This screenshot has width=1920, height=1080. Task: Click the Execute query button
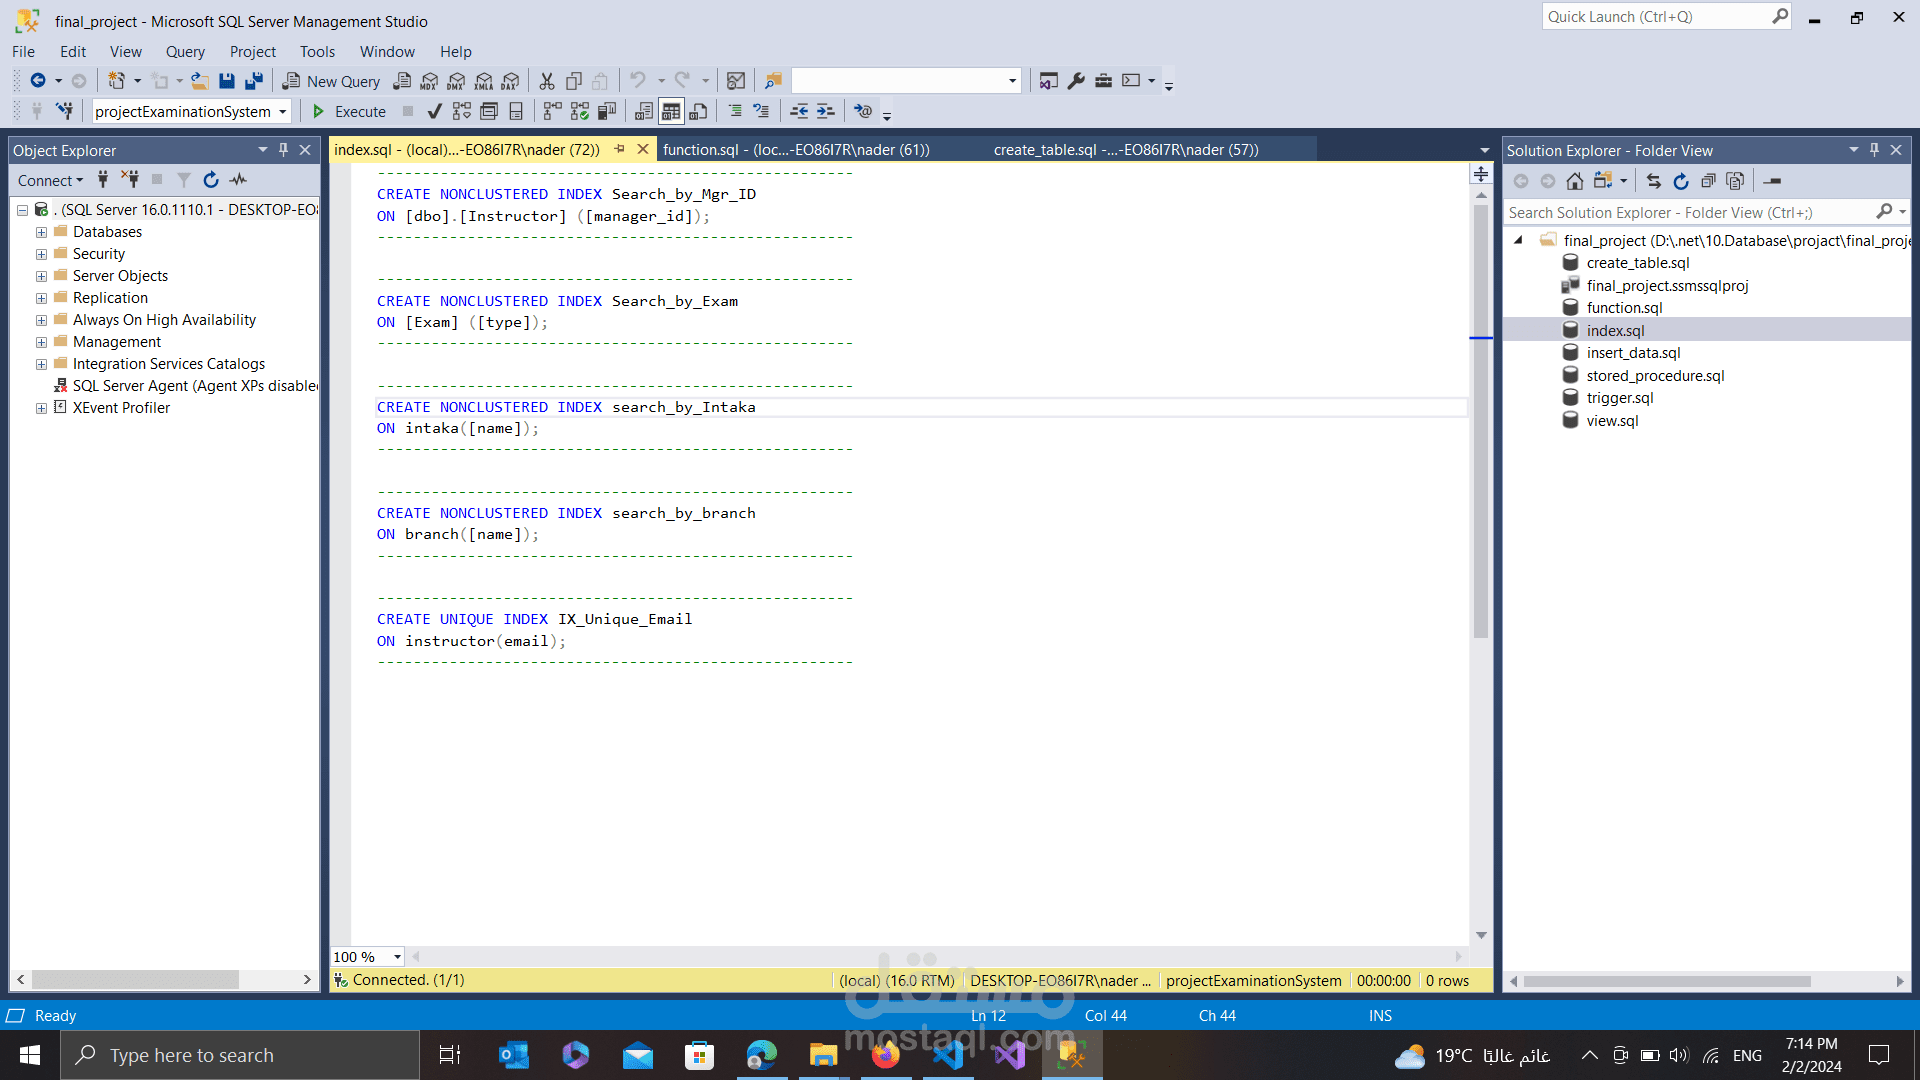349,111
